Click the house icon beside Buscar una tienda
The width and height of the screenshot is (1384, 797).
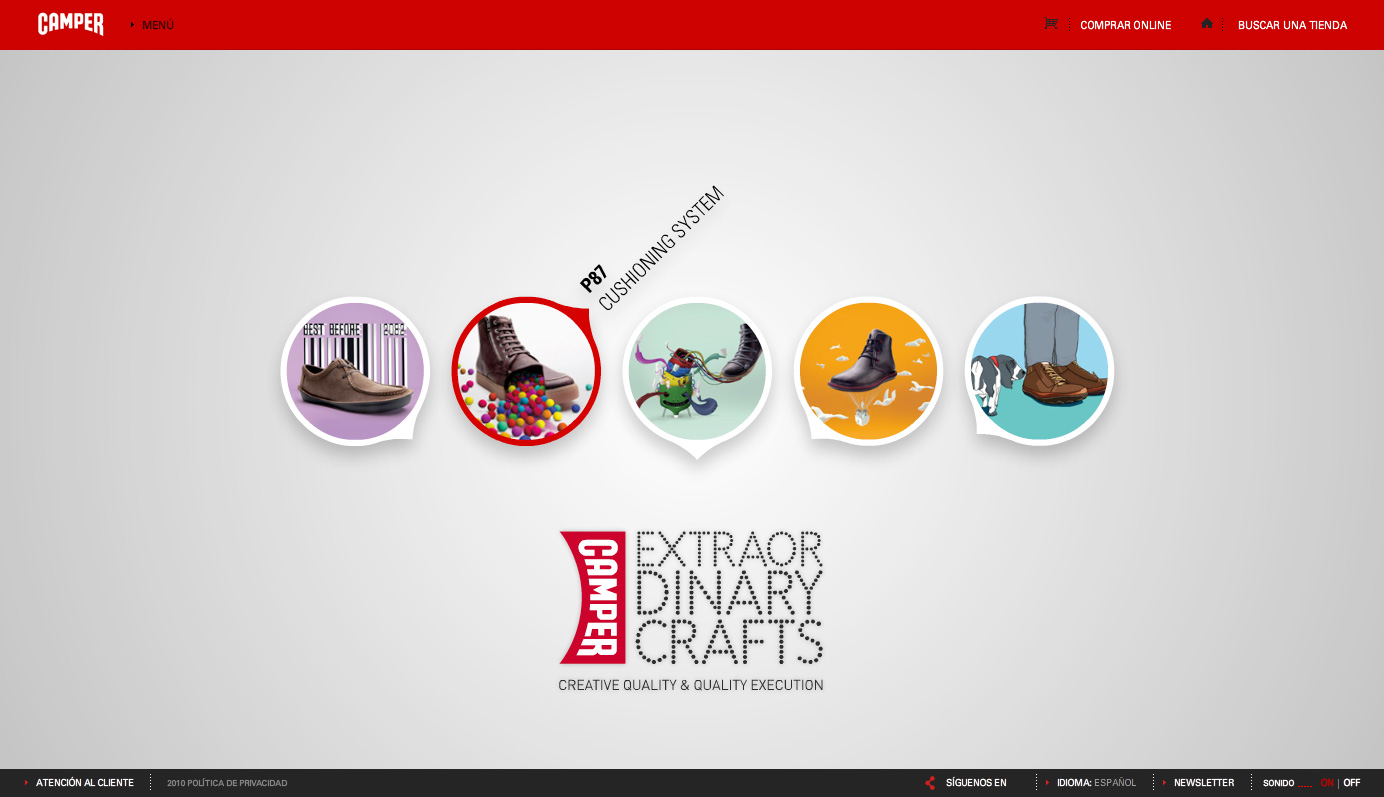[x=1207, y=23]
